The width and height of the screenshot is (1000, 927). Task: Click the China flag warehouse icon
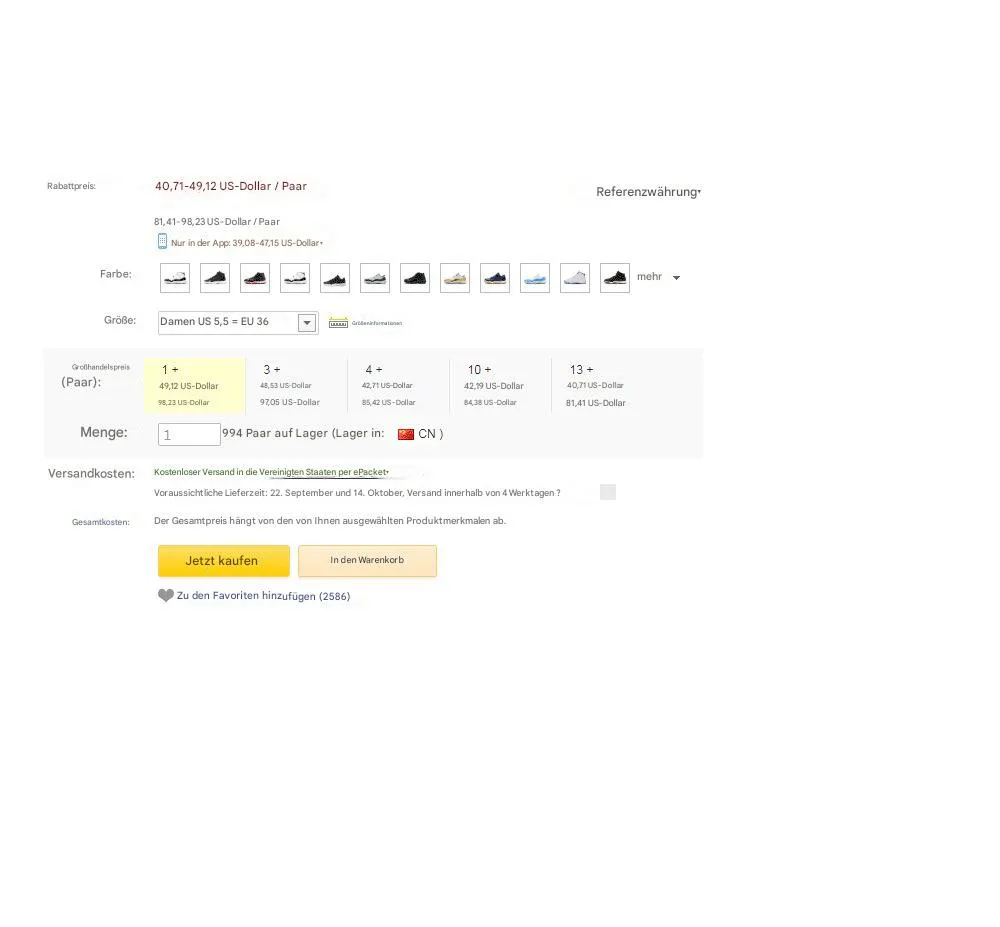405,434
